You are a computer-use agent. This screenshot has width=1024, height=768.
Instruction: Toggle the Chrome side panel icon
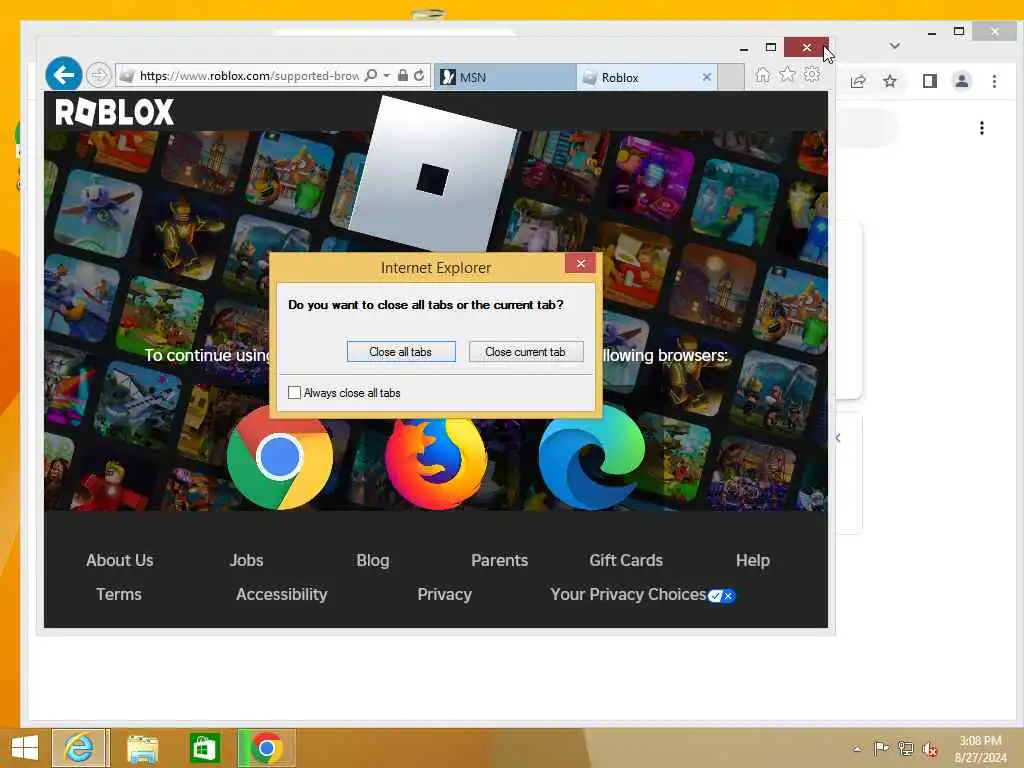point(930,81)
